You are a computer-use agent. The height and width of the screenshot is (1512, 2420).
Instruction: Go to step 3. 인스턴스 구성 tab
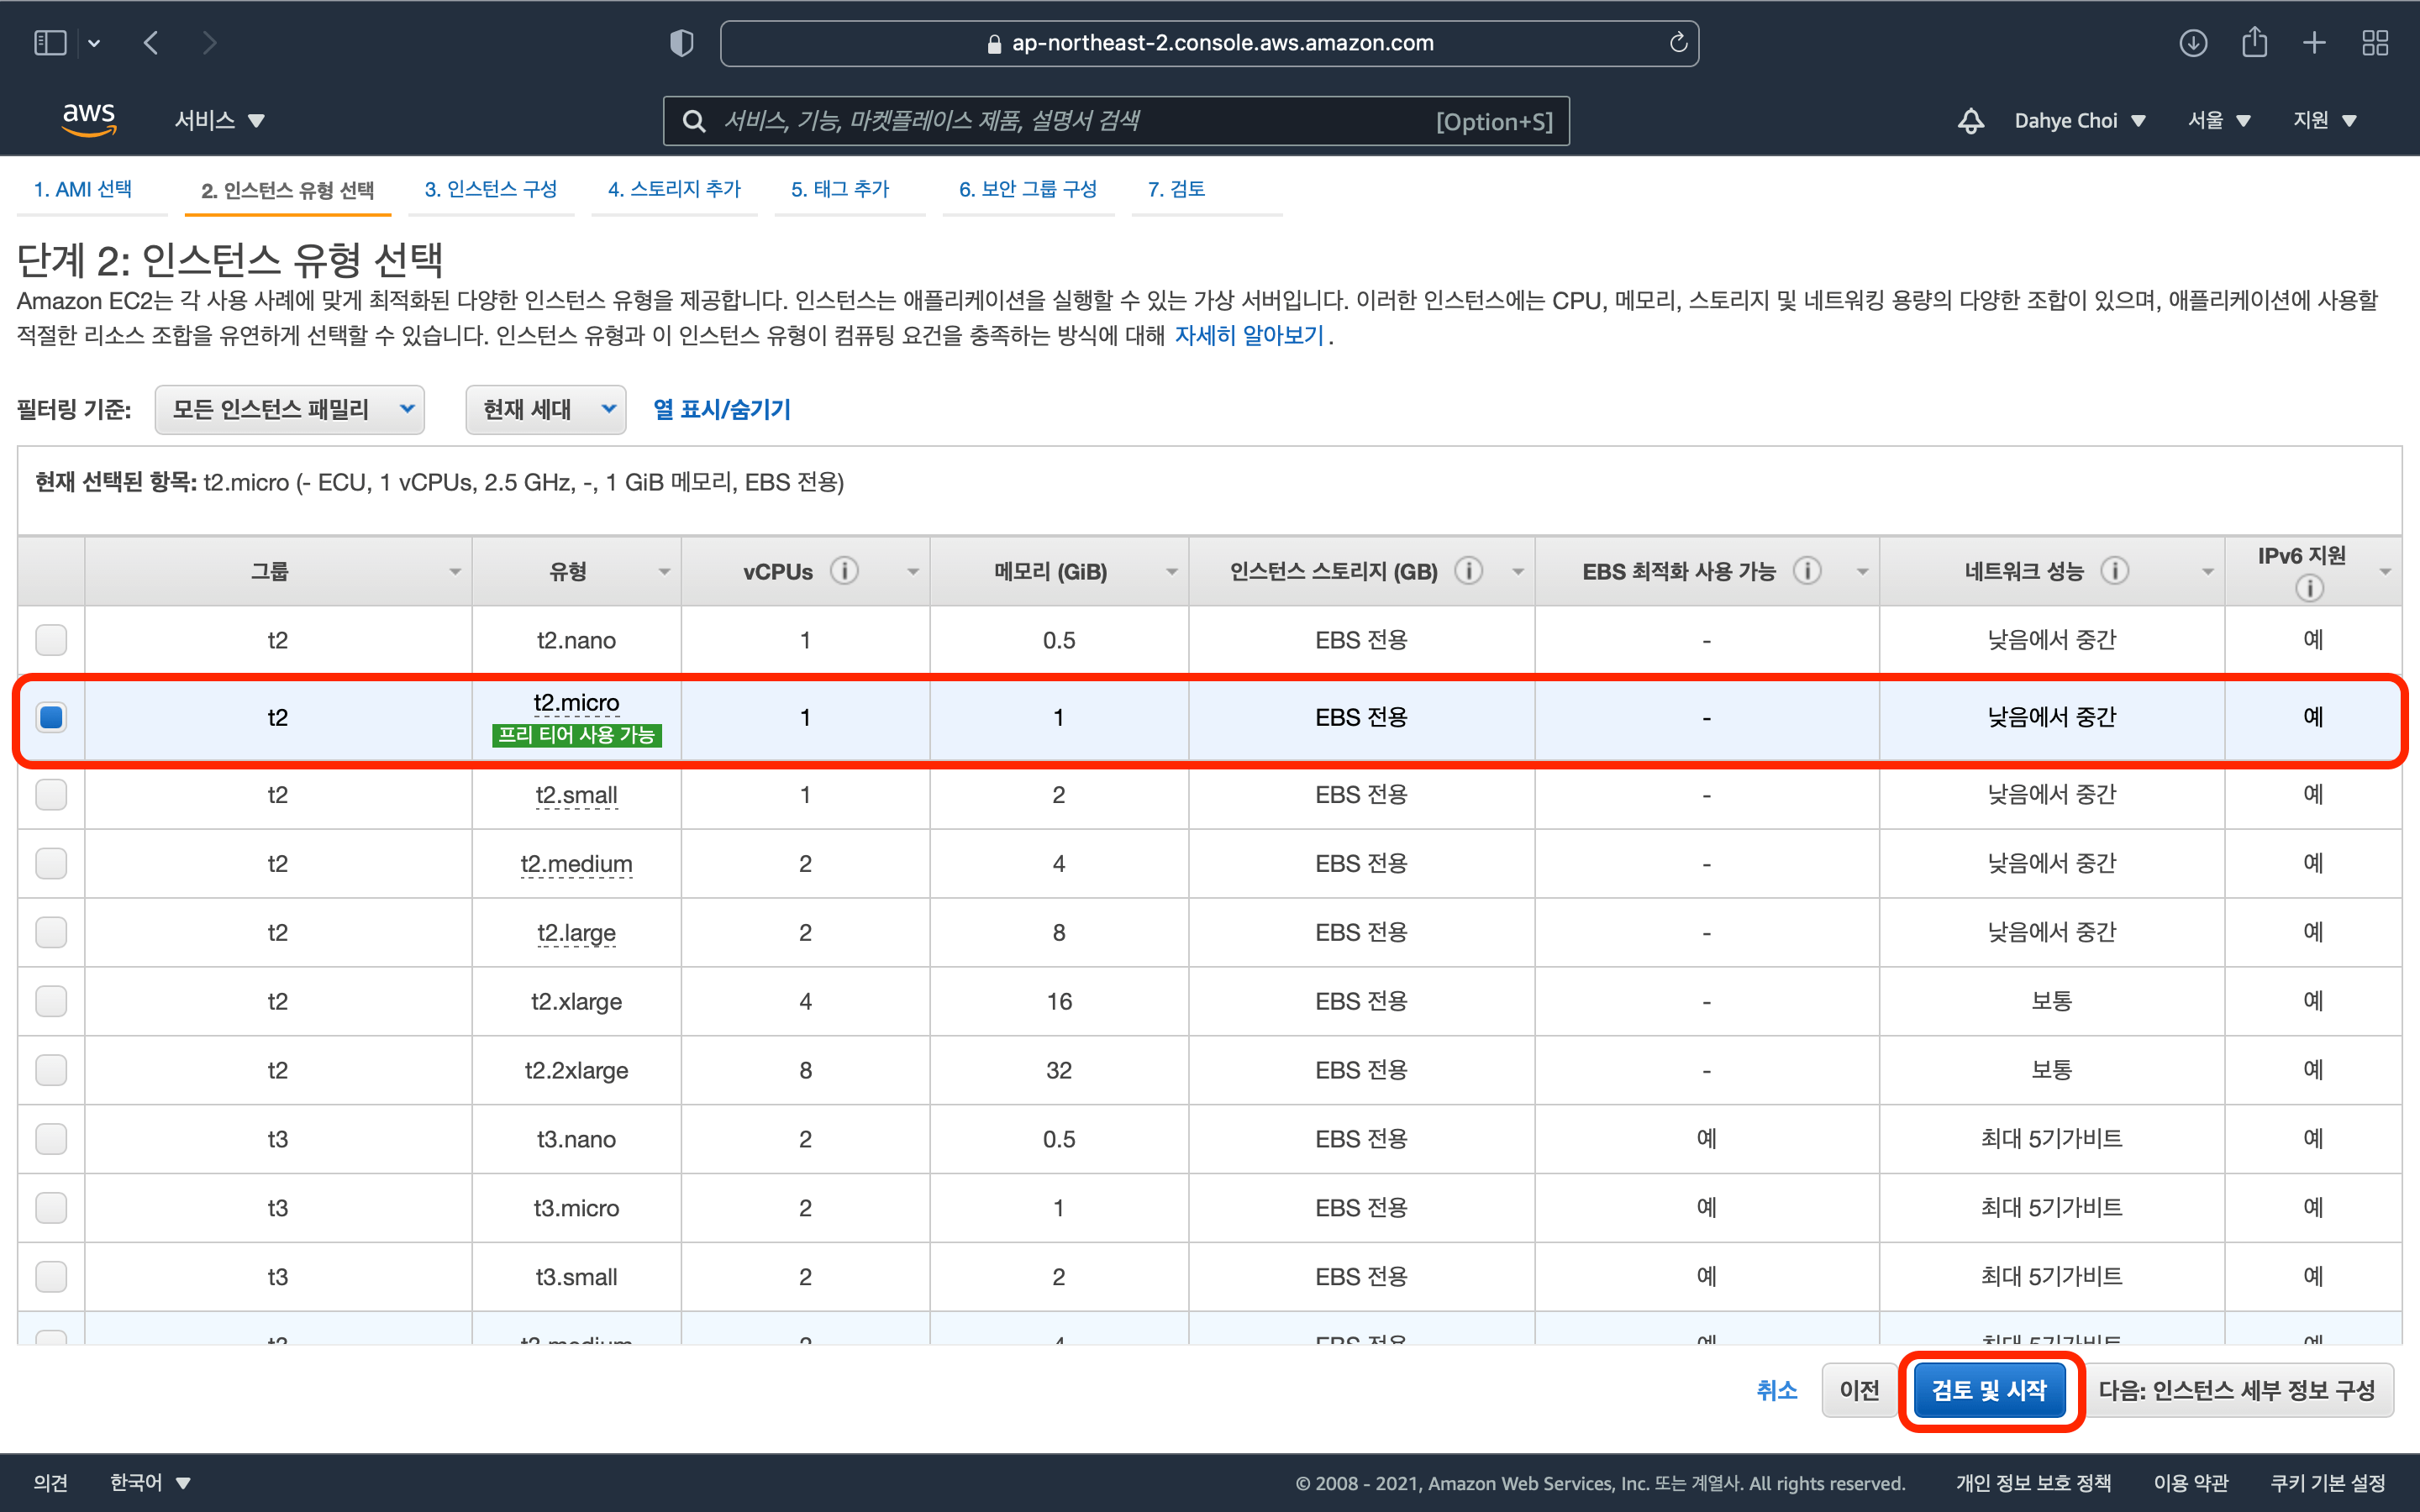[491, 189]
